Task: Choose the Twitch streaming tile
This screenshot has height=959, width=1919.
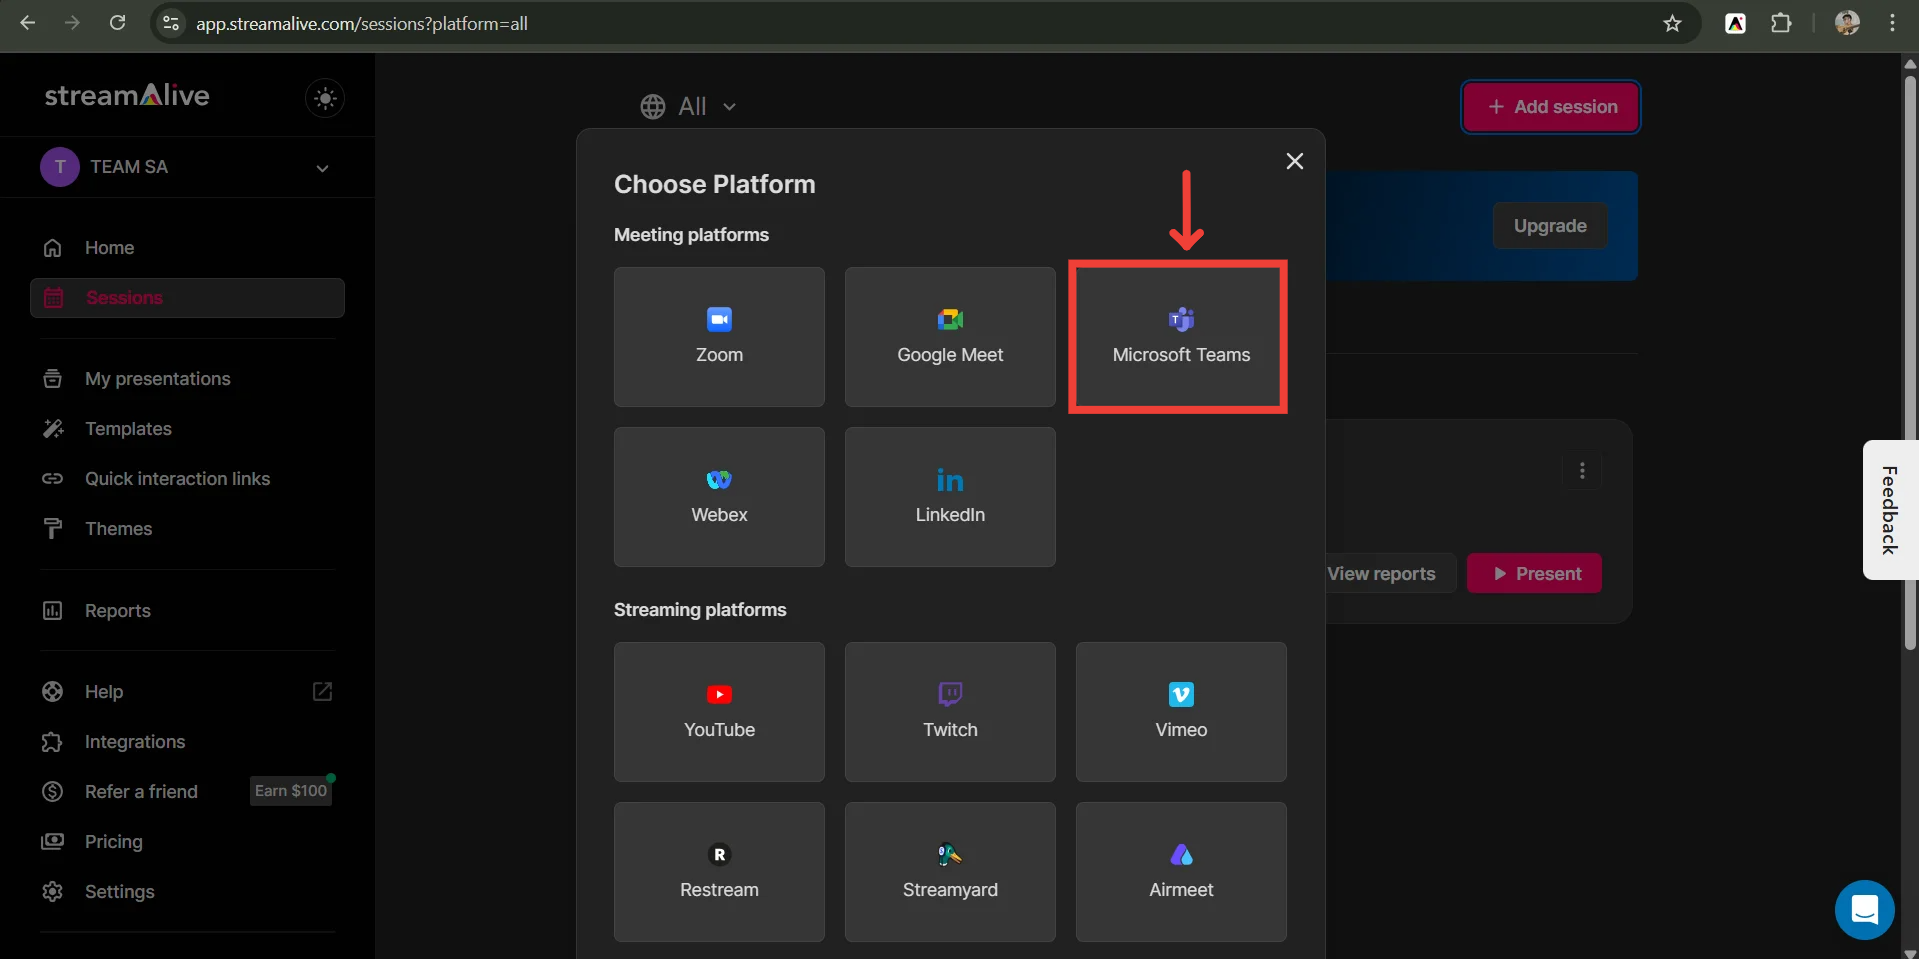Action: [950, 712]
